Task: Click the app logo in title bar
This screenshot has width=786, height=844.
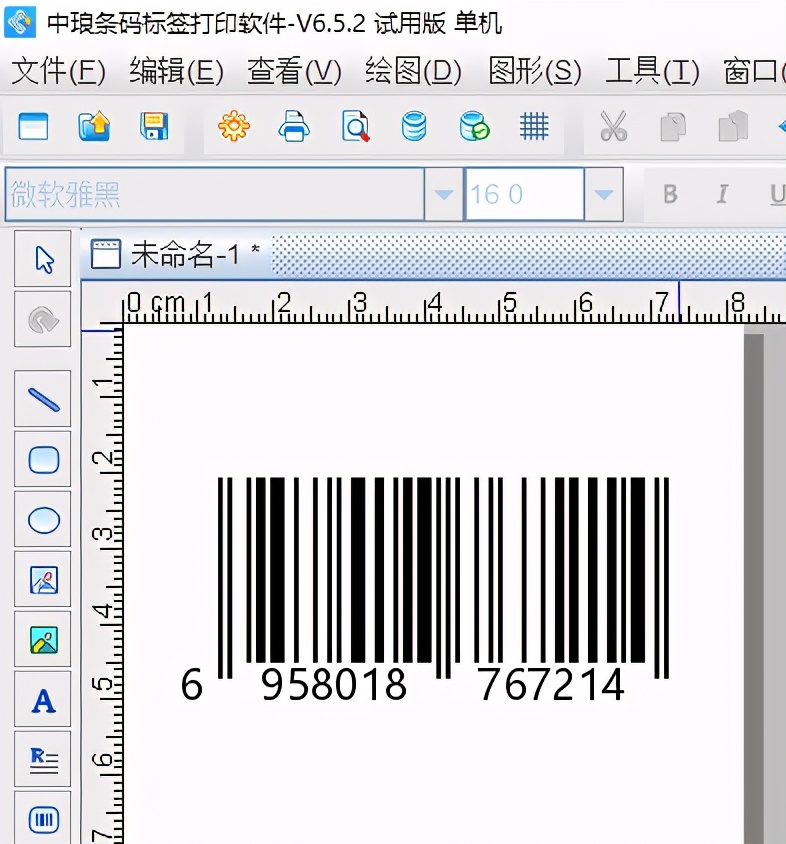Action: tap(19, 22)
